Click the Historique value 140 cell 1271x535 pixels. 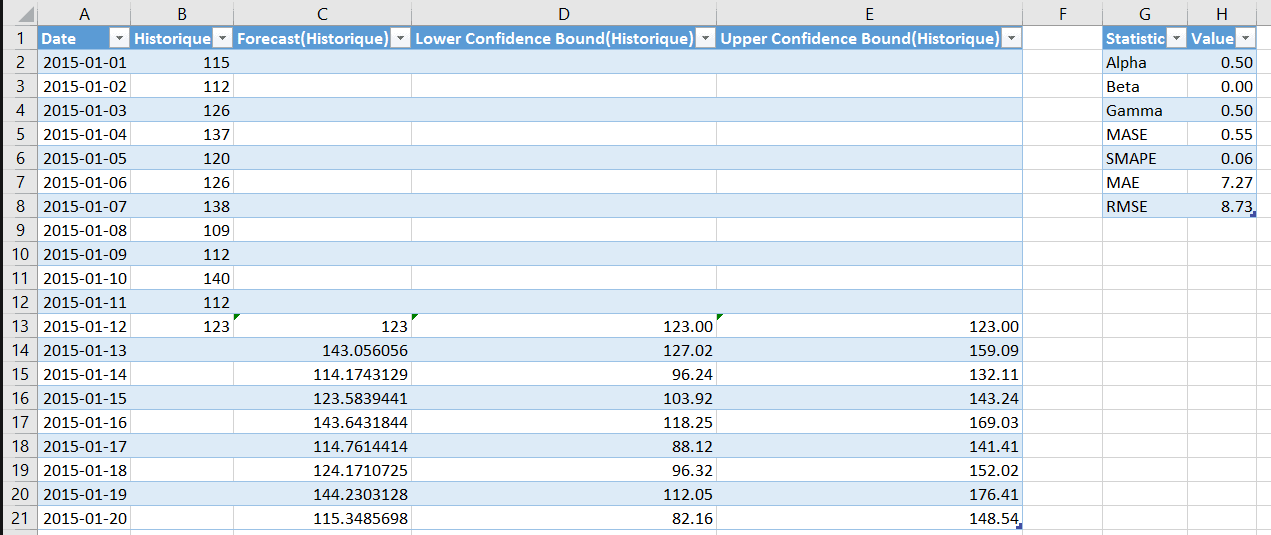[182, 278]
